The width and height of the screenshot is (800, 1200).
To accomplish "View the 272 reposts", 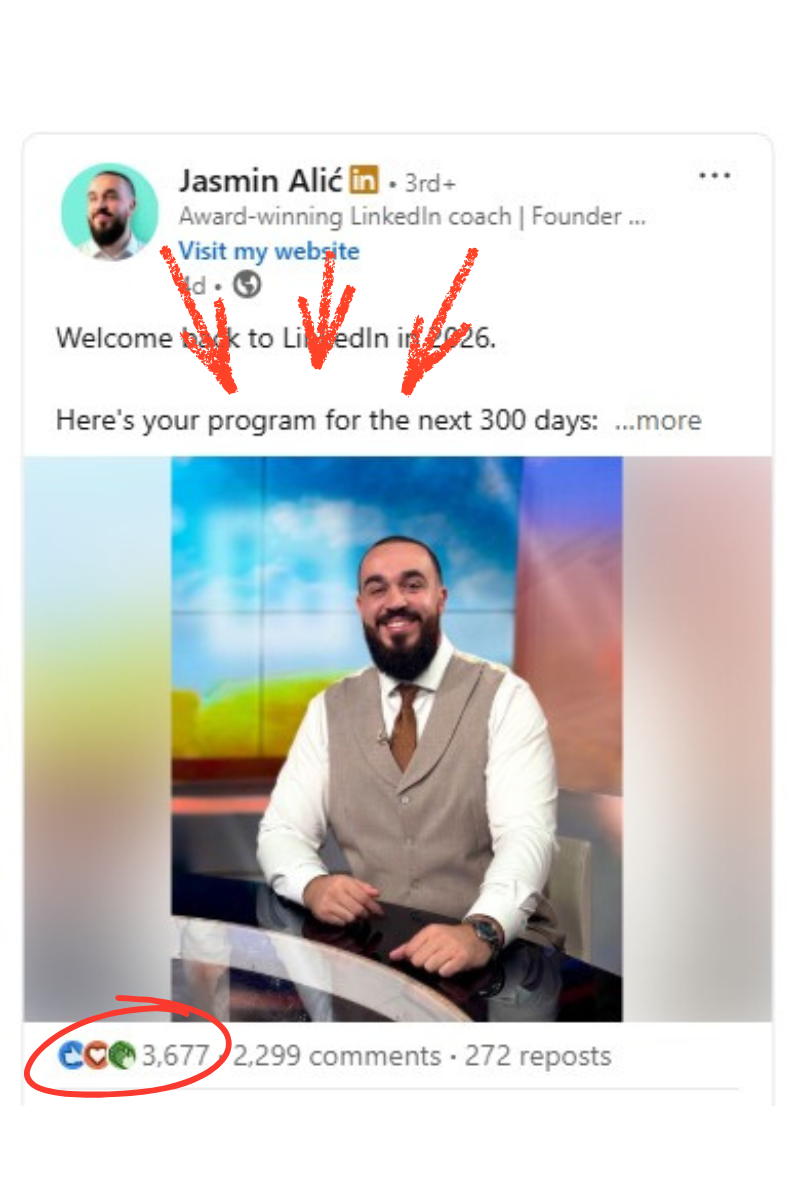I will point(538,1056).
